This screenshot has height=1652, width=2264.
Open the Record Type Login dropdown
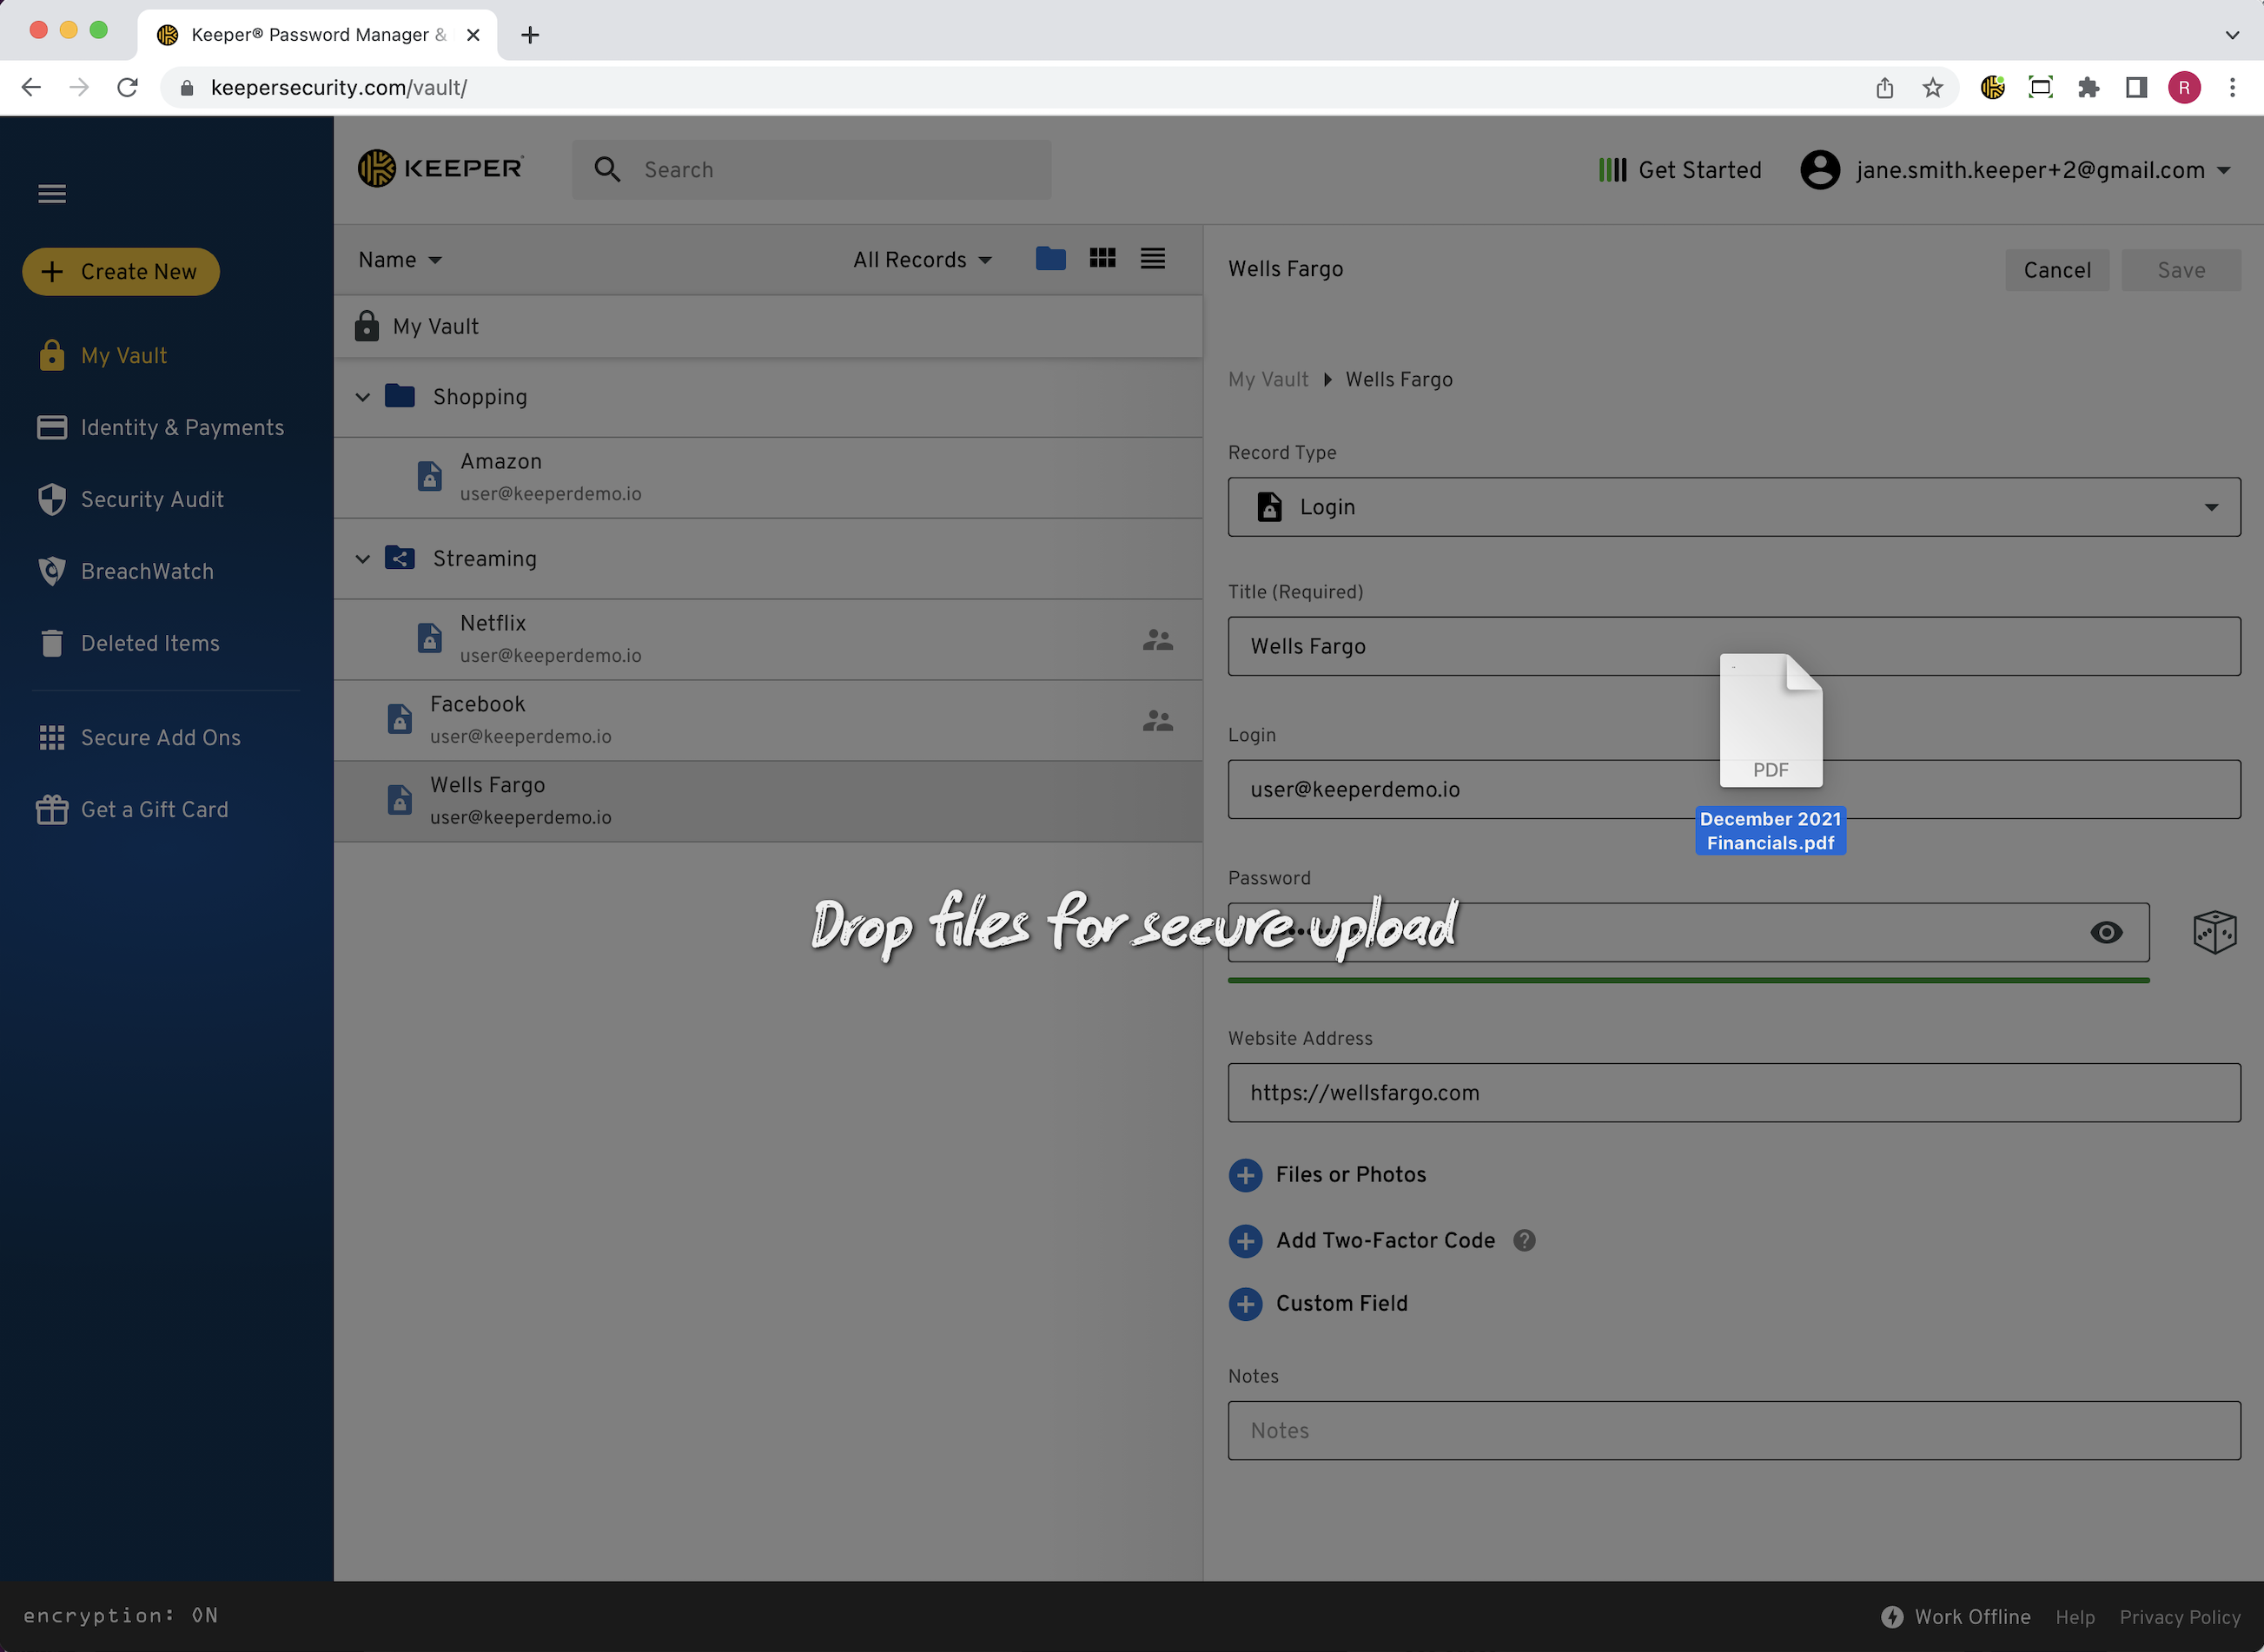(x=1734, y=507)
